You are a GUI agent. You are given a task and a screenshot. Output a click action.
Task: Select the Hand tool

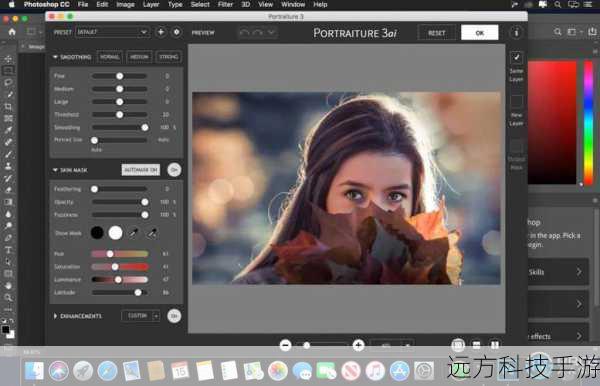coord(8,285)
